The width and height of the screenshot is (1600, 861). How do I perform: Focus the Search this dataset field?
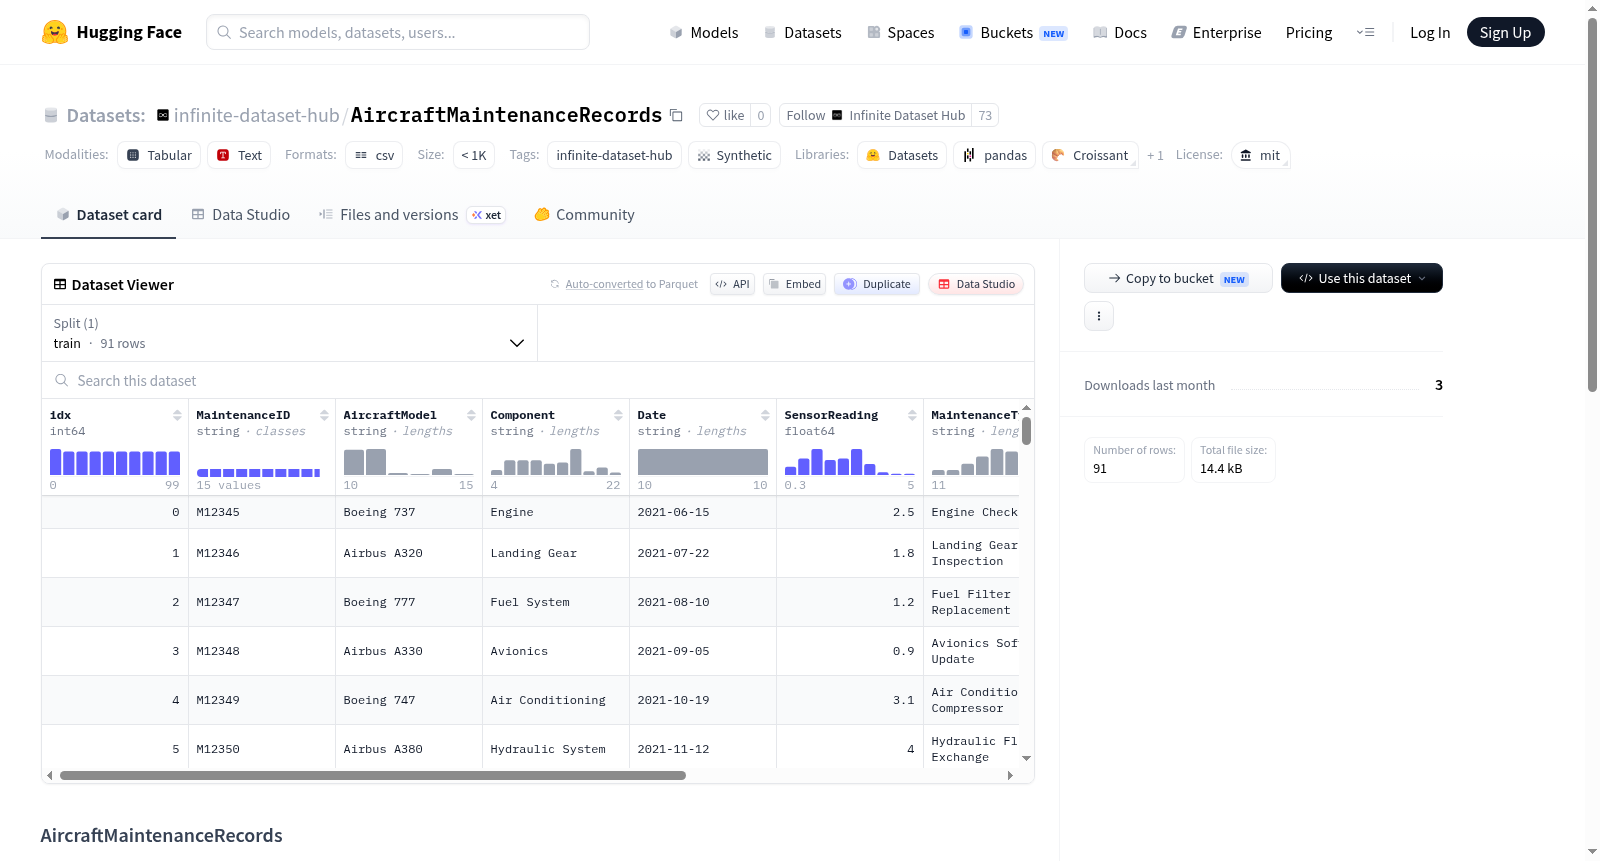click(538, 380)
